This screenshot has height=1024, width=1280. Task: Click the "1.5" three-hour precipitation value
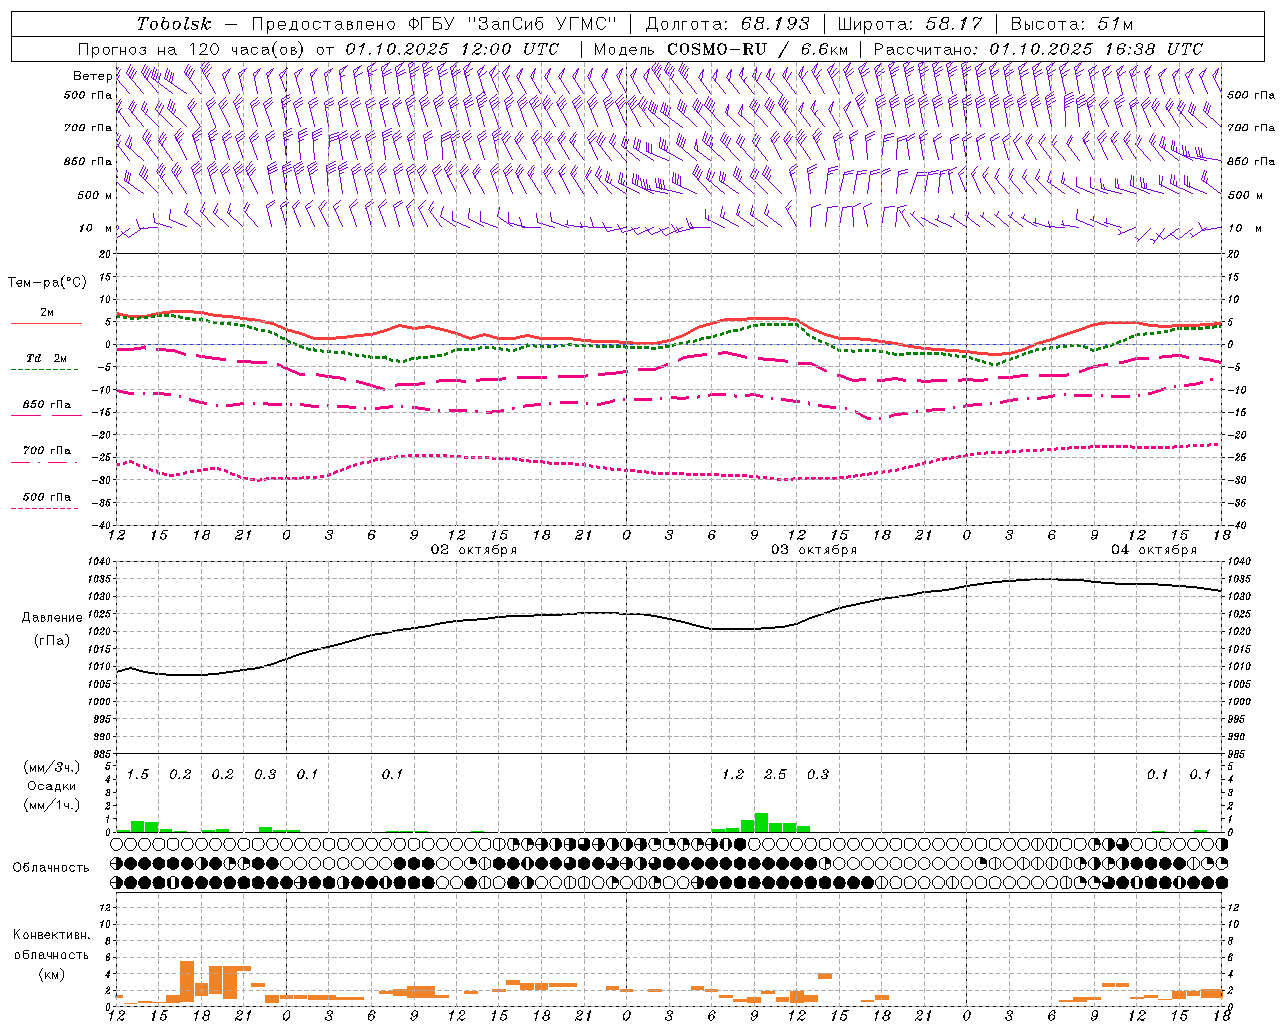138,774
